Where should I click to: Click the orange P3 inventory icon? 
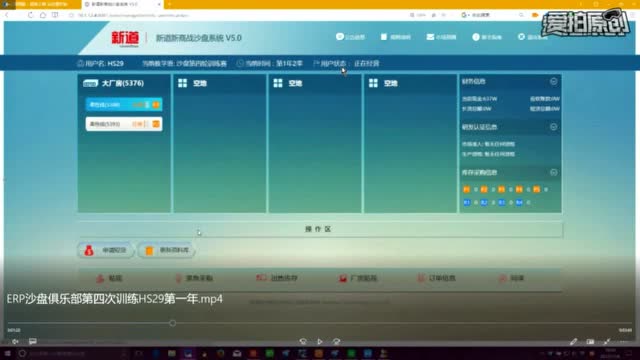(x=502, y=189)
